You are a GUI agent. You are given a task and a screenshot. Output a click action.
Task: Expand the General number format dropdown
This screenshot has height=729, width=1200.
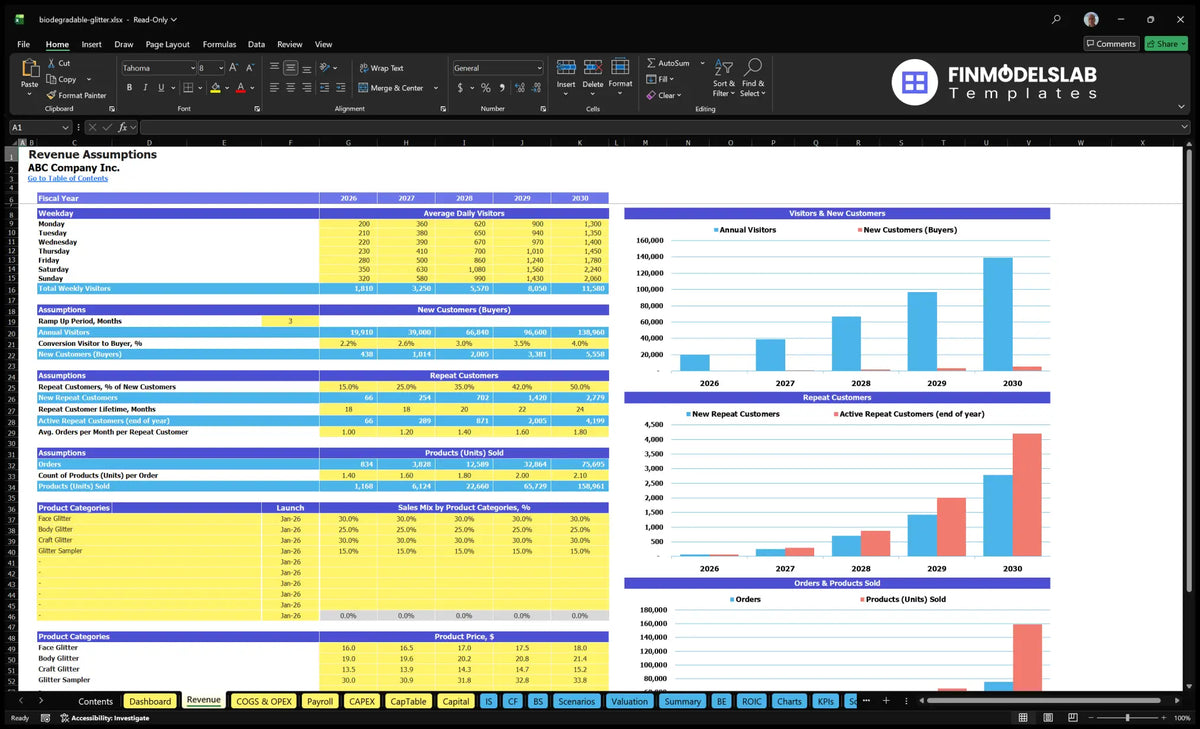coord(539,68)
